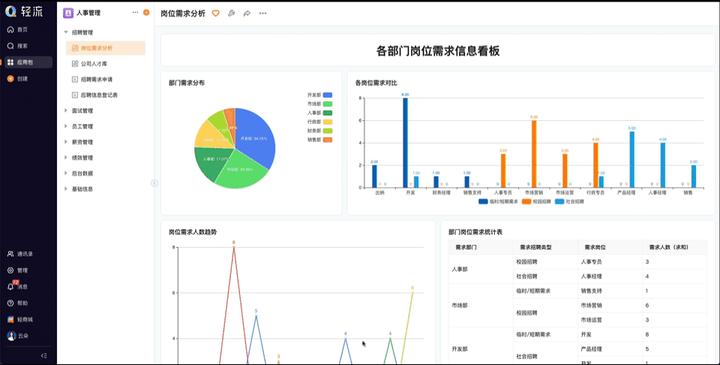Click the 公司人才库 item icon
720x365 pixels.
coord(75,63)
